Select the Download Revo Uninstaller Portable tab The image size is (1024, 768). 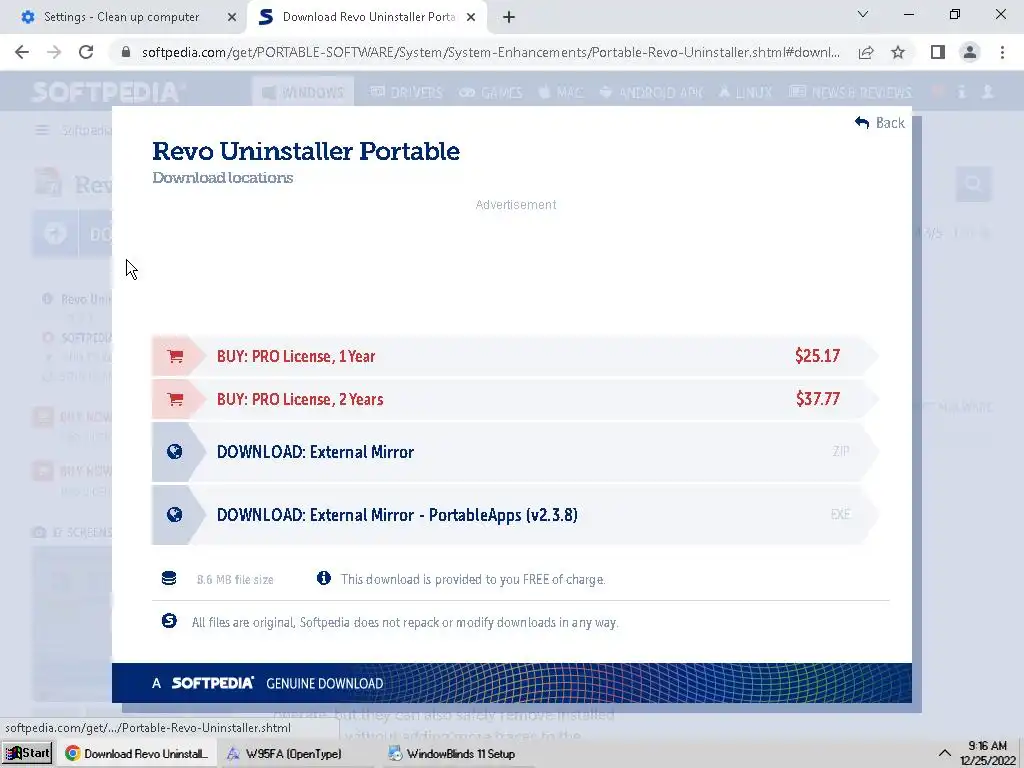point(367,17)
